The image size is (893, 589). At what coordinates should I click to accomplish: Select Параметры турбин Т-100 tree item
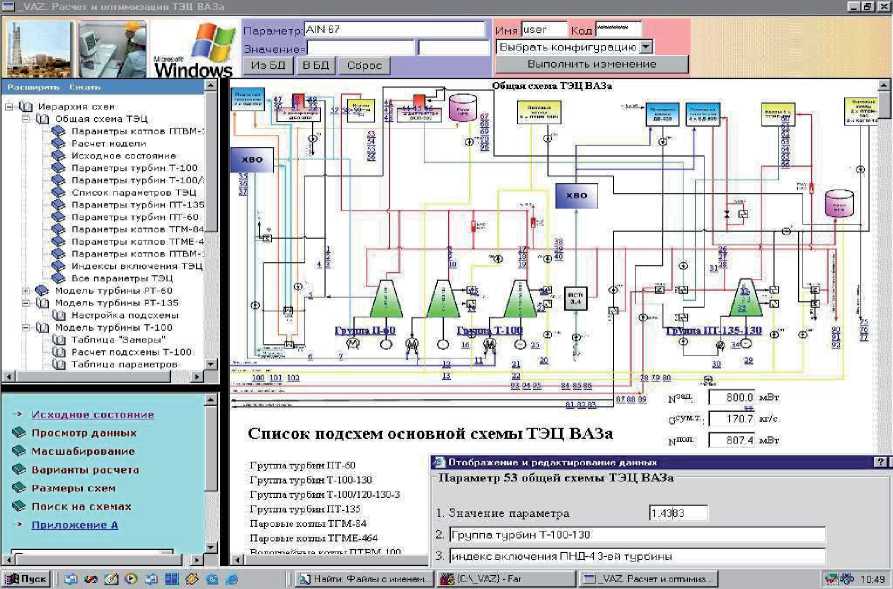point(134,168)
